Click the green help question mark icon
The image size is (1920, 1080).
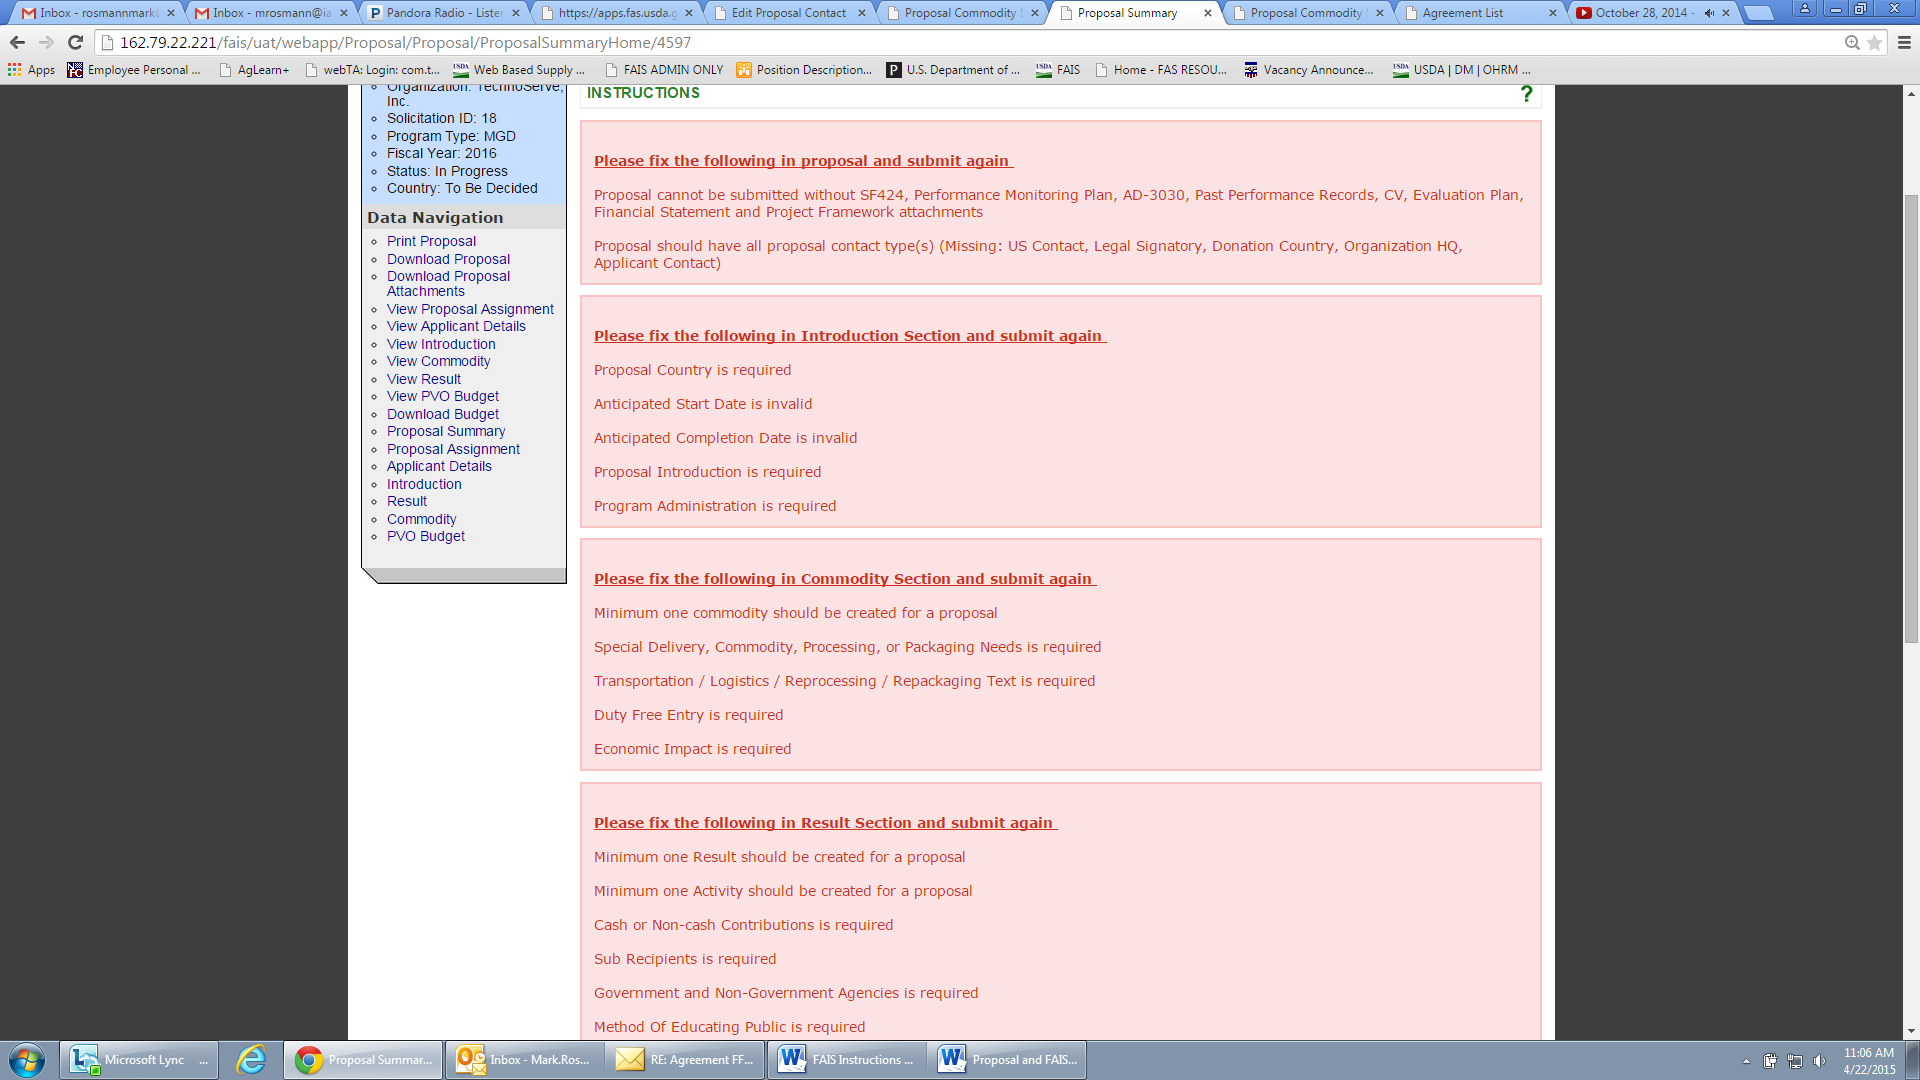[x=1526, y=94]
